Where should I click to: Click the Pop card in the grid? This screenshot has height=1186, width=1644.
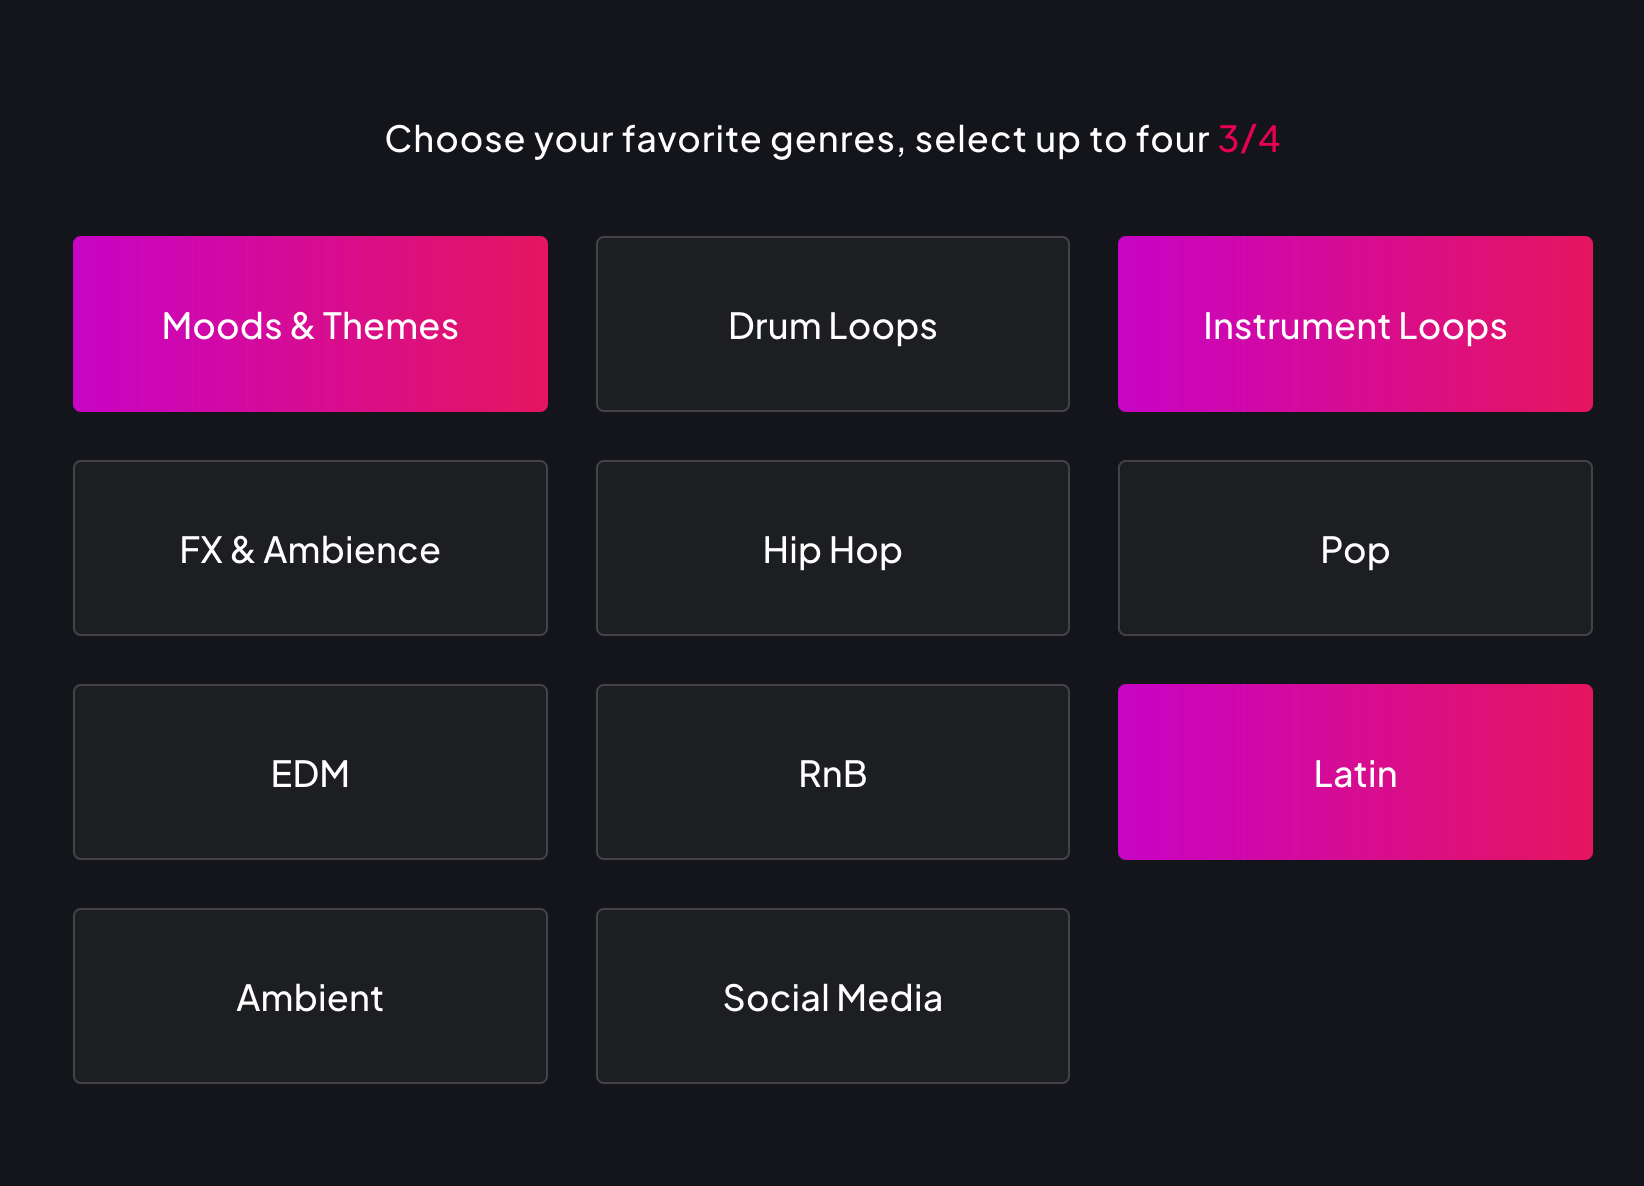coord(1354,548)
